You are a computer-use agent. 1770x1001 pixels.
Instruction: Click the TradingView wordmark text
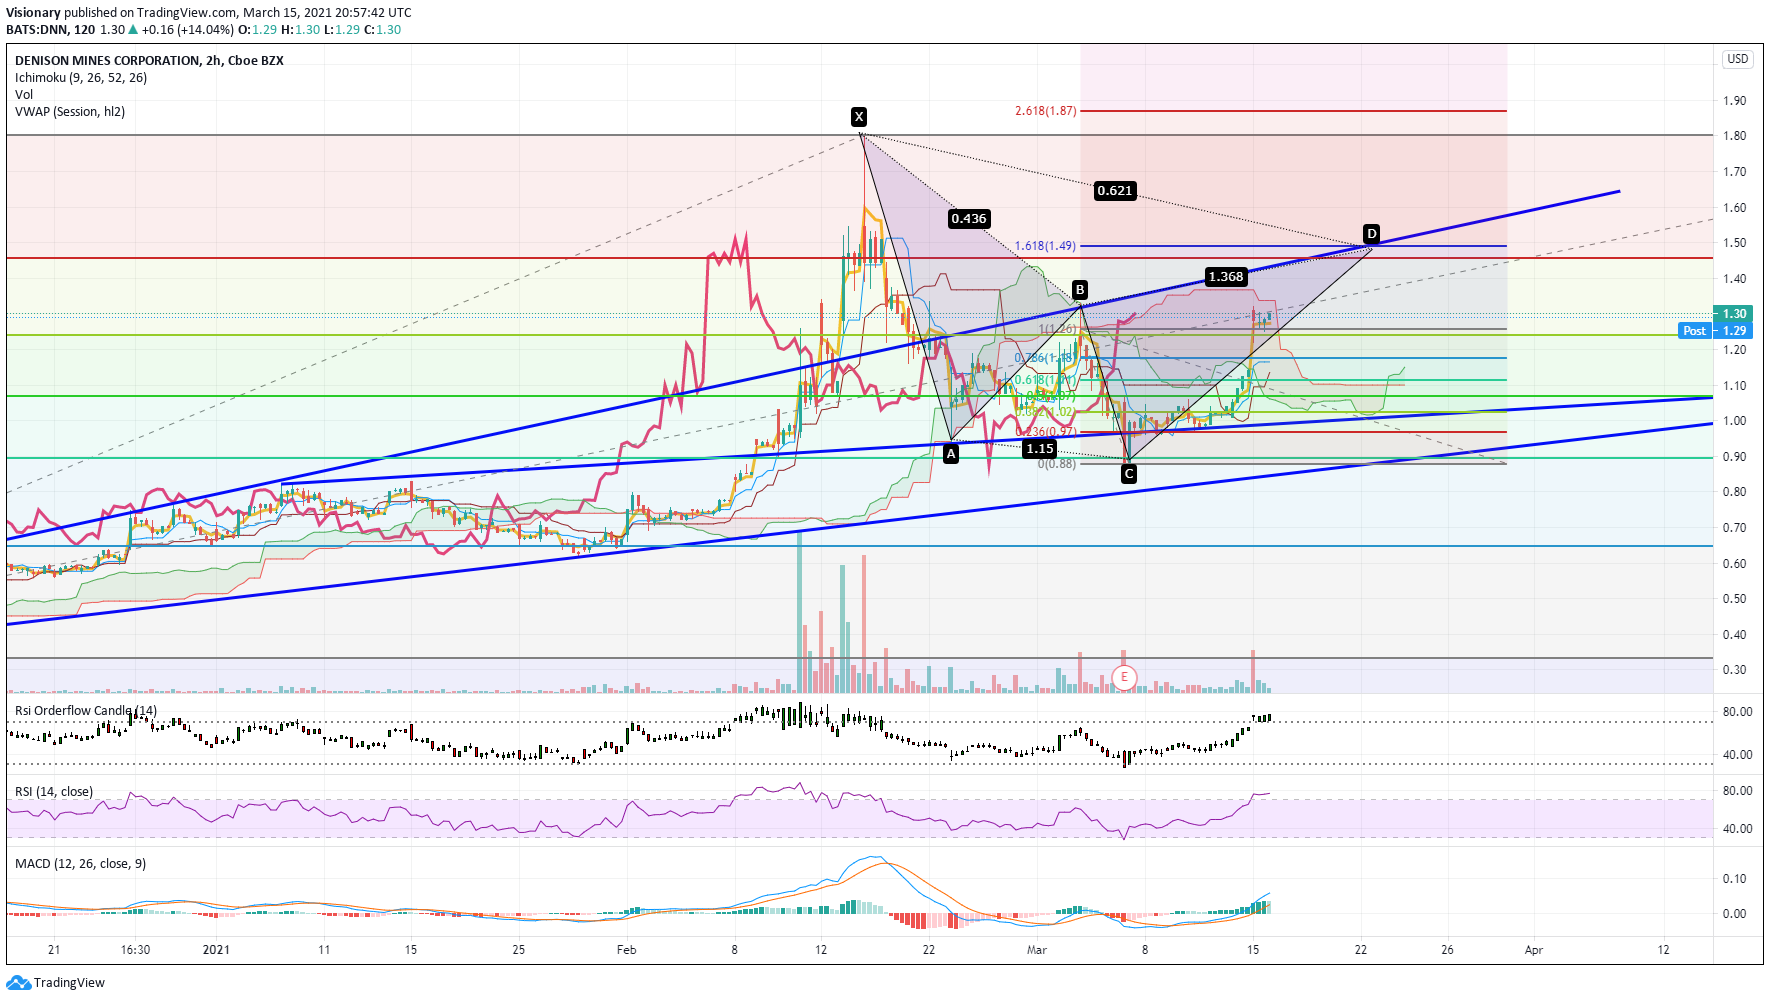click(69, 983)
